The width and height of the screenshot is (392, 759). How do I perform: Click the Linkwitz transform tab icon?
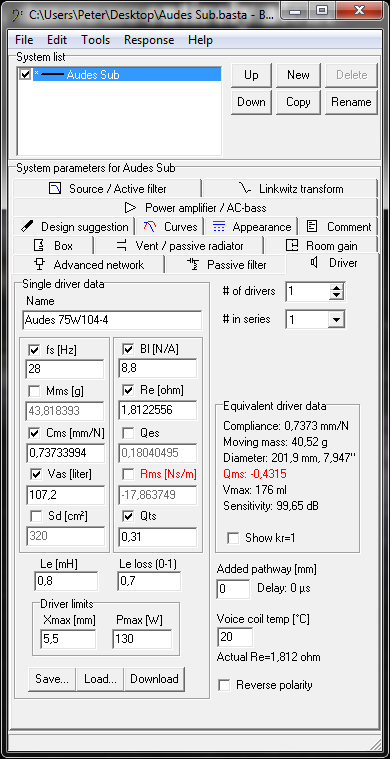[244, 188]
